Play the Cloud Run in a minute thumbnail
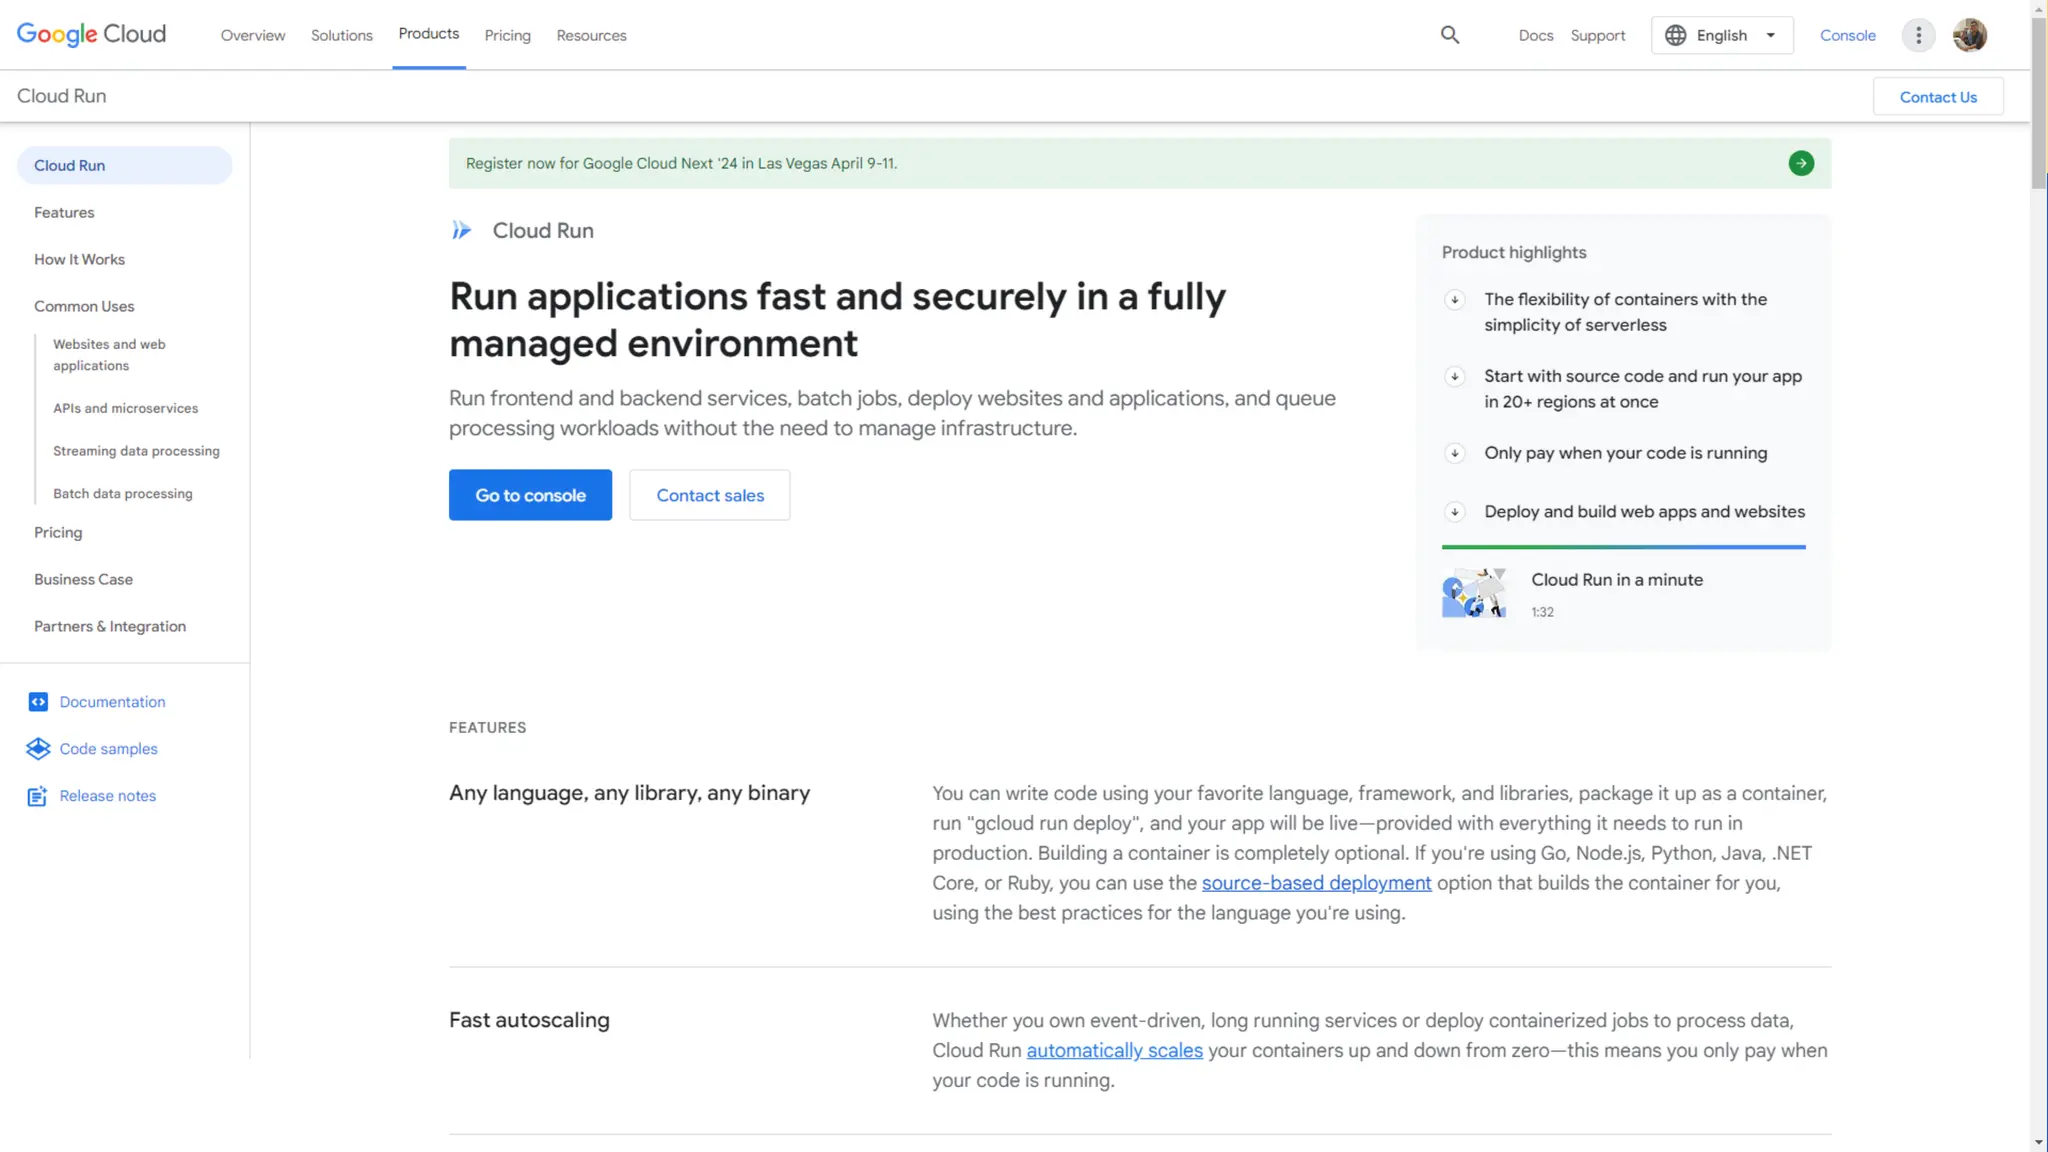2048x1152 pixels. [1474, 593]
